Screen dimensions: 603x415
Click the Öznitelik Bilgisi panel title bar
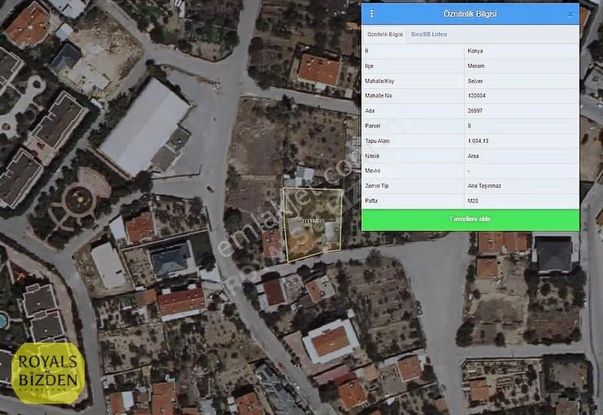click(469, 14)
